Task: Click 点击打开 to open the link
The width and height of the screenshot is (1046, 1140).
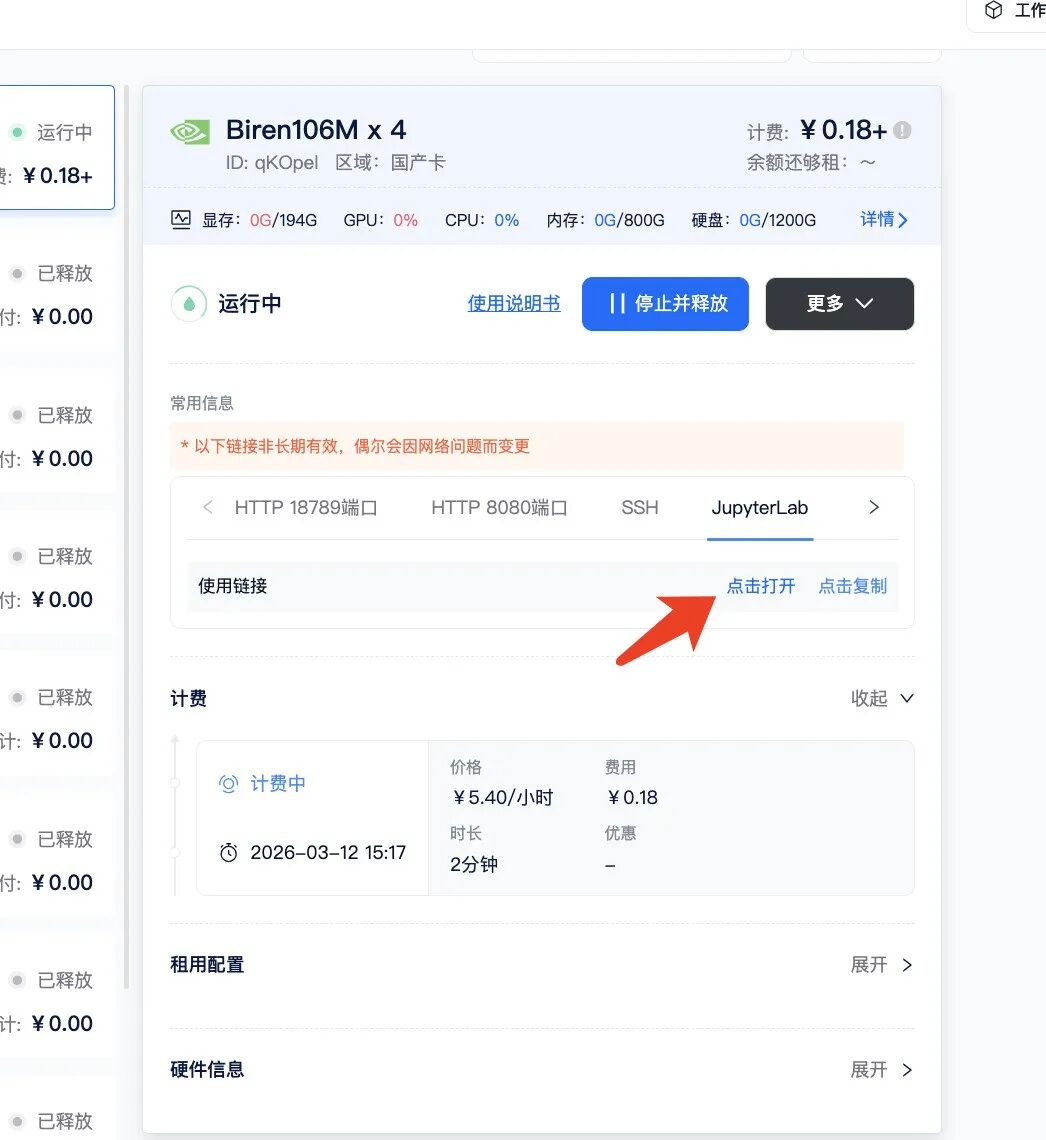Action: (761, 586)
